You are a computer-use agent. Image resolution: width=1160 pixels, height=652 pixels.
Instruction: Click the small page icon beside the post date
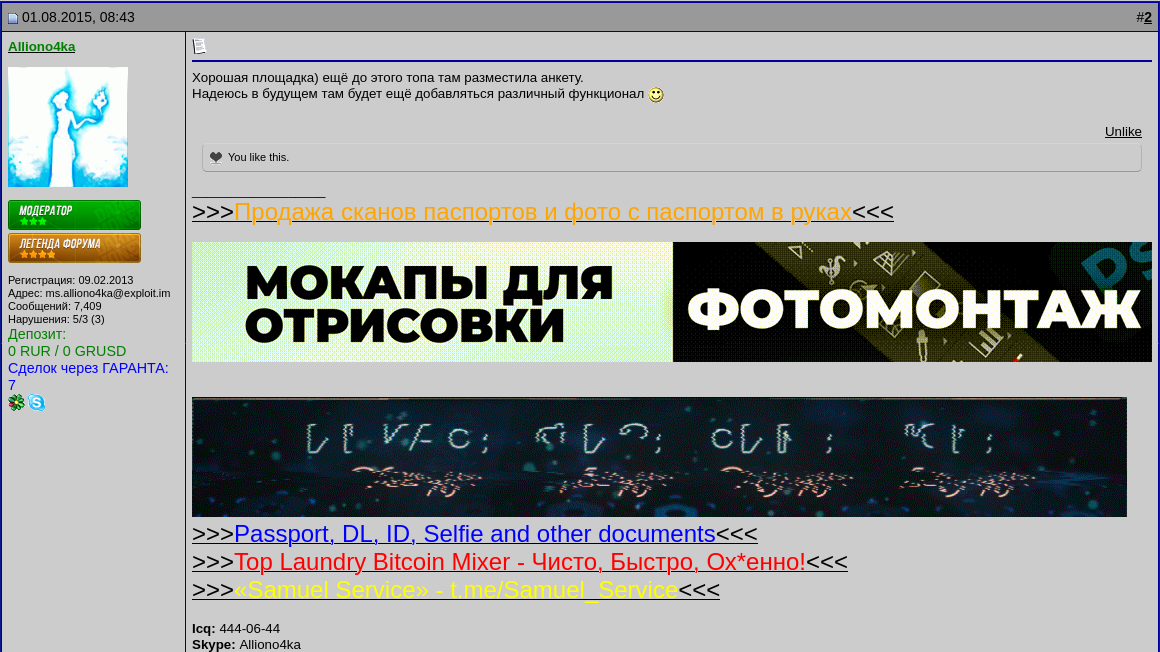point(12,17)
